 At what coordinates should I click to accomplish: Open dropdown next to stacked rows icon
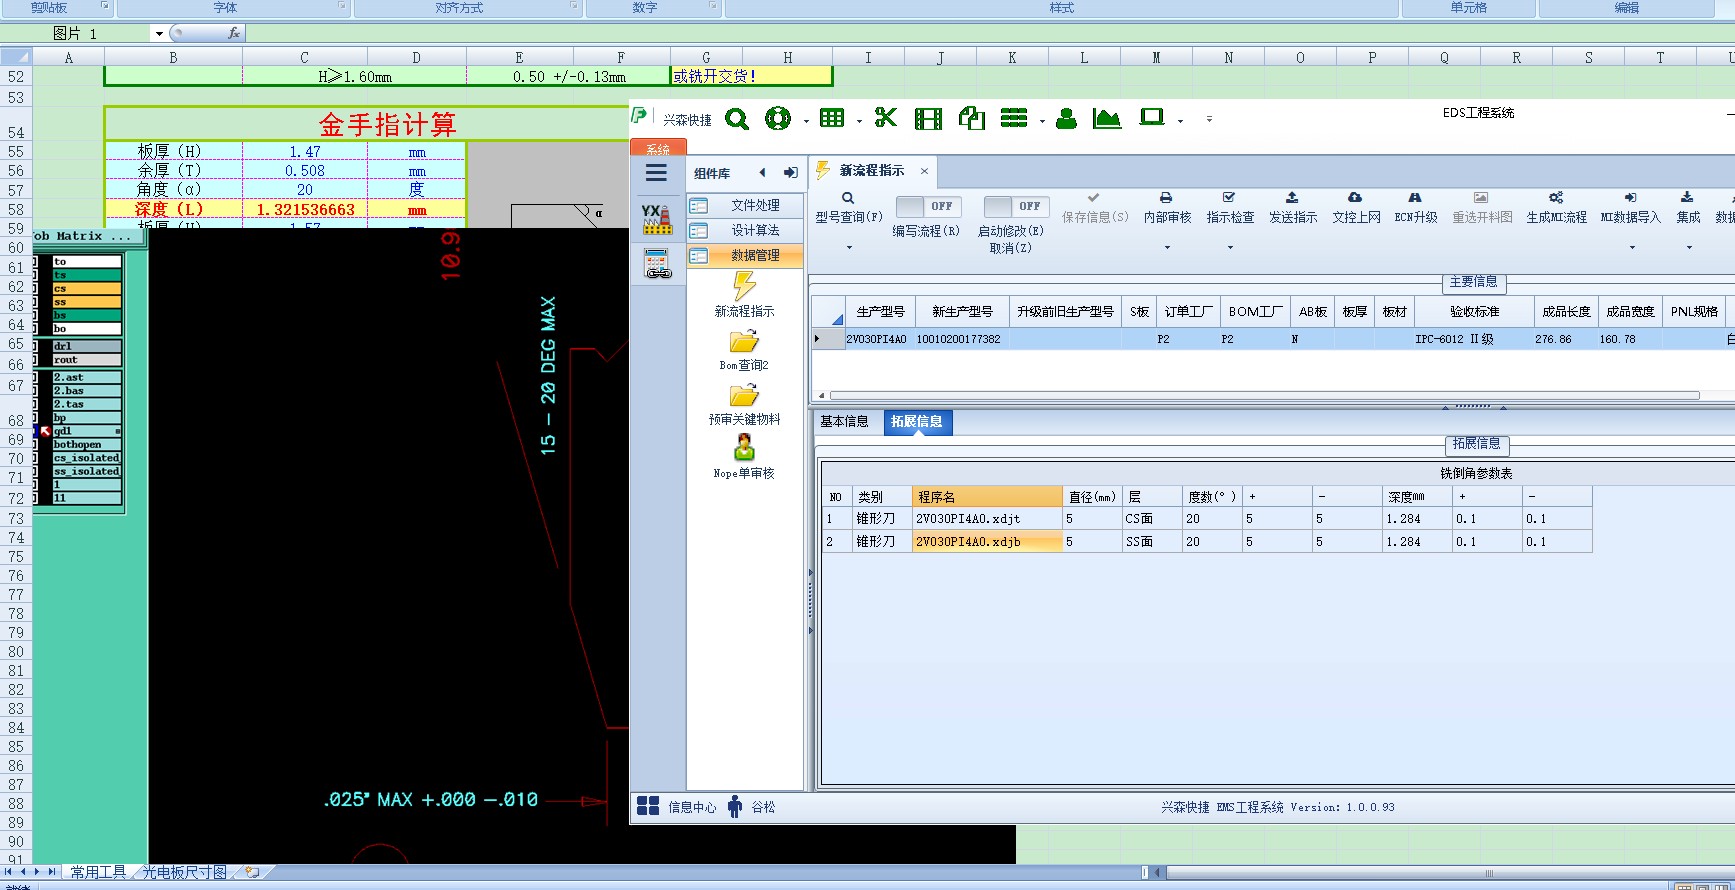point(1042,122)
